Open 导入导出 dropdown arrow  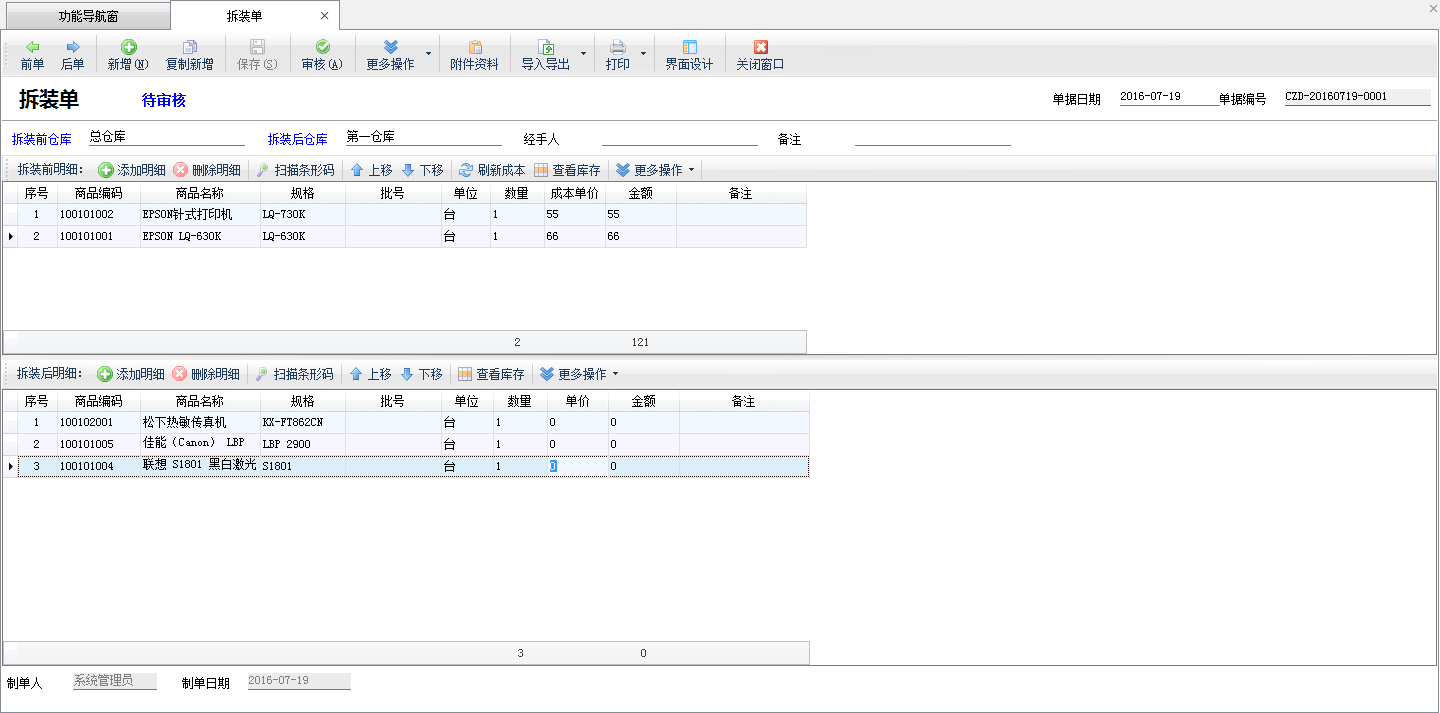click(x=583, y=53)
